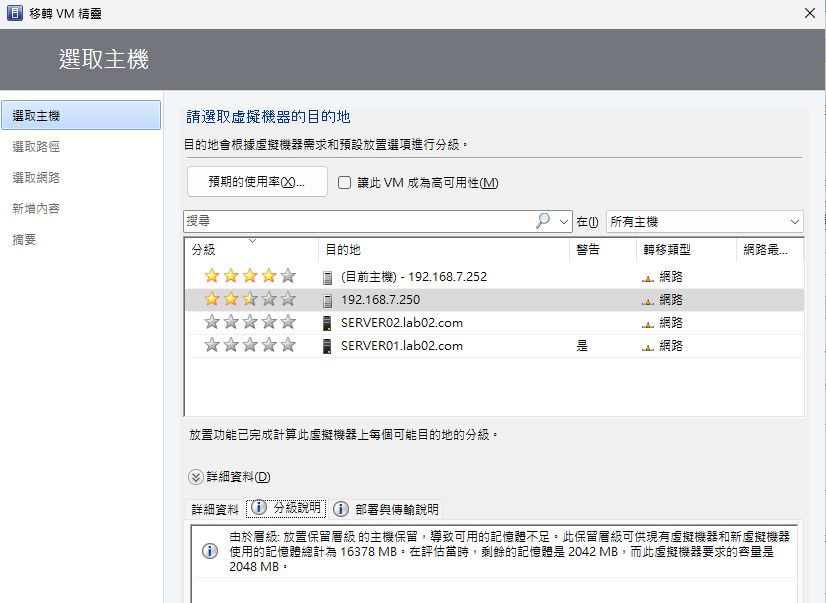This screenshot has width=826, height=603.
Task: Go to the 選取路徑 wizard step
Action: coord(36,146)
